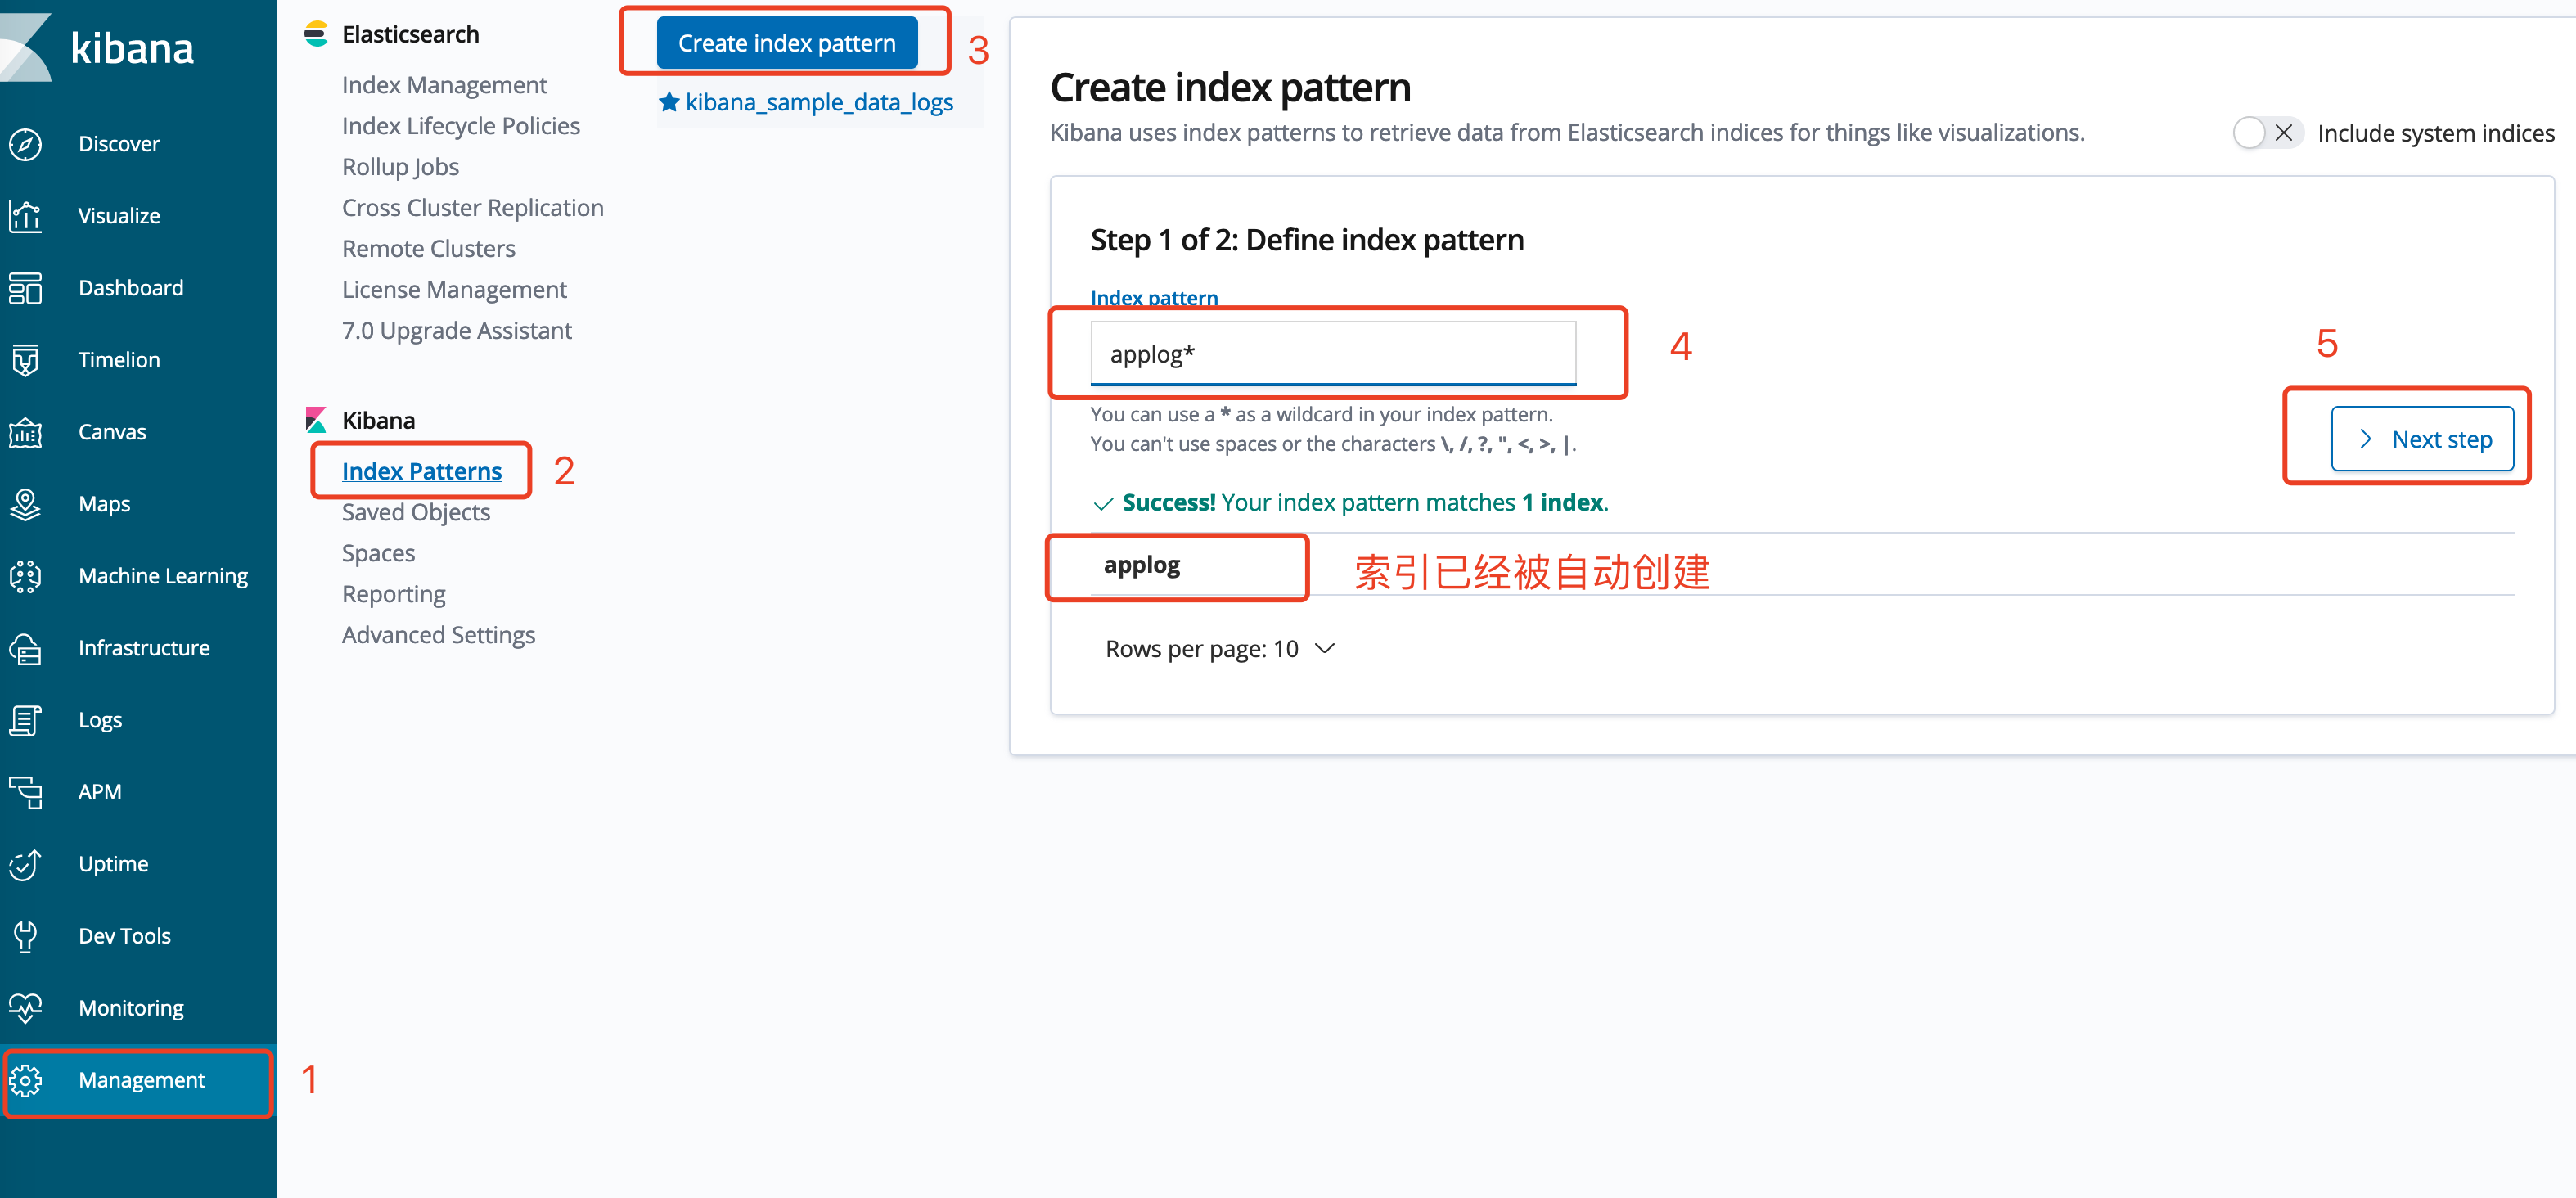This screenshot has width=2576, height=1198.
Task: Click the Next step button
Action: tap(2422, 439)
